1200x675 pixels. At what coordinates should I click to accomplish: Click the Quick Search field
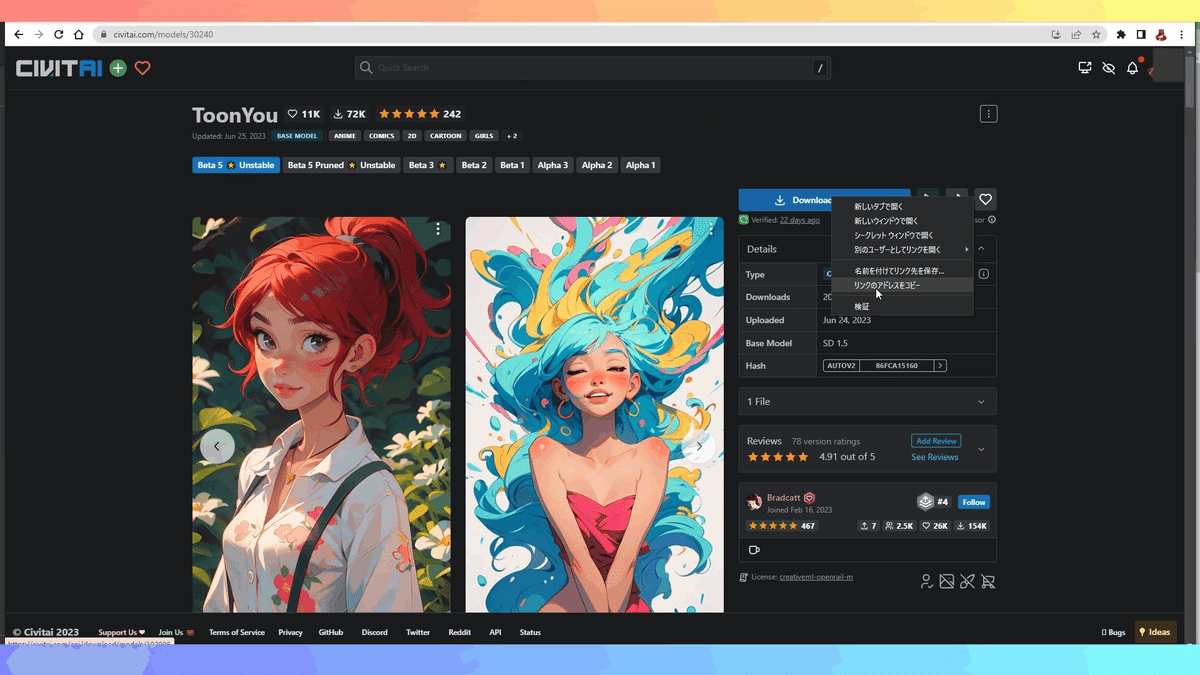[x=593, y=68]
